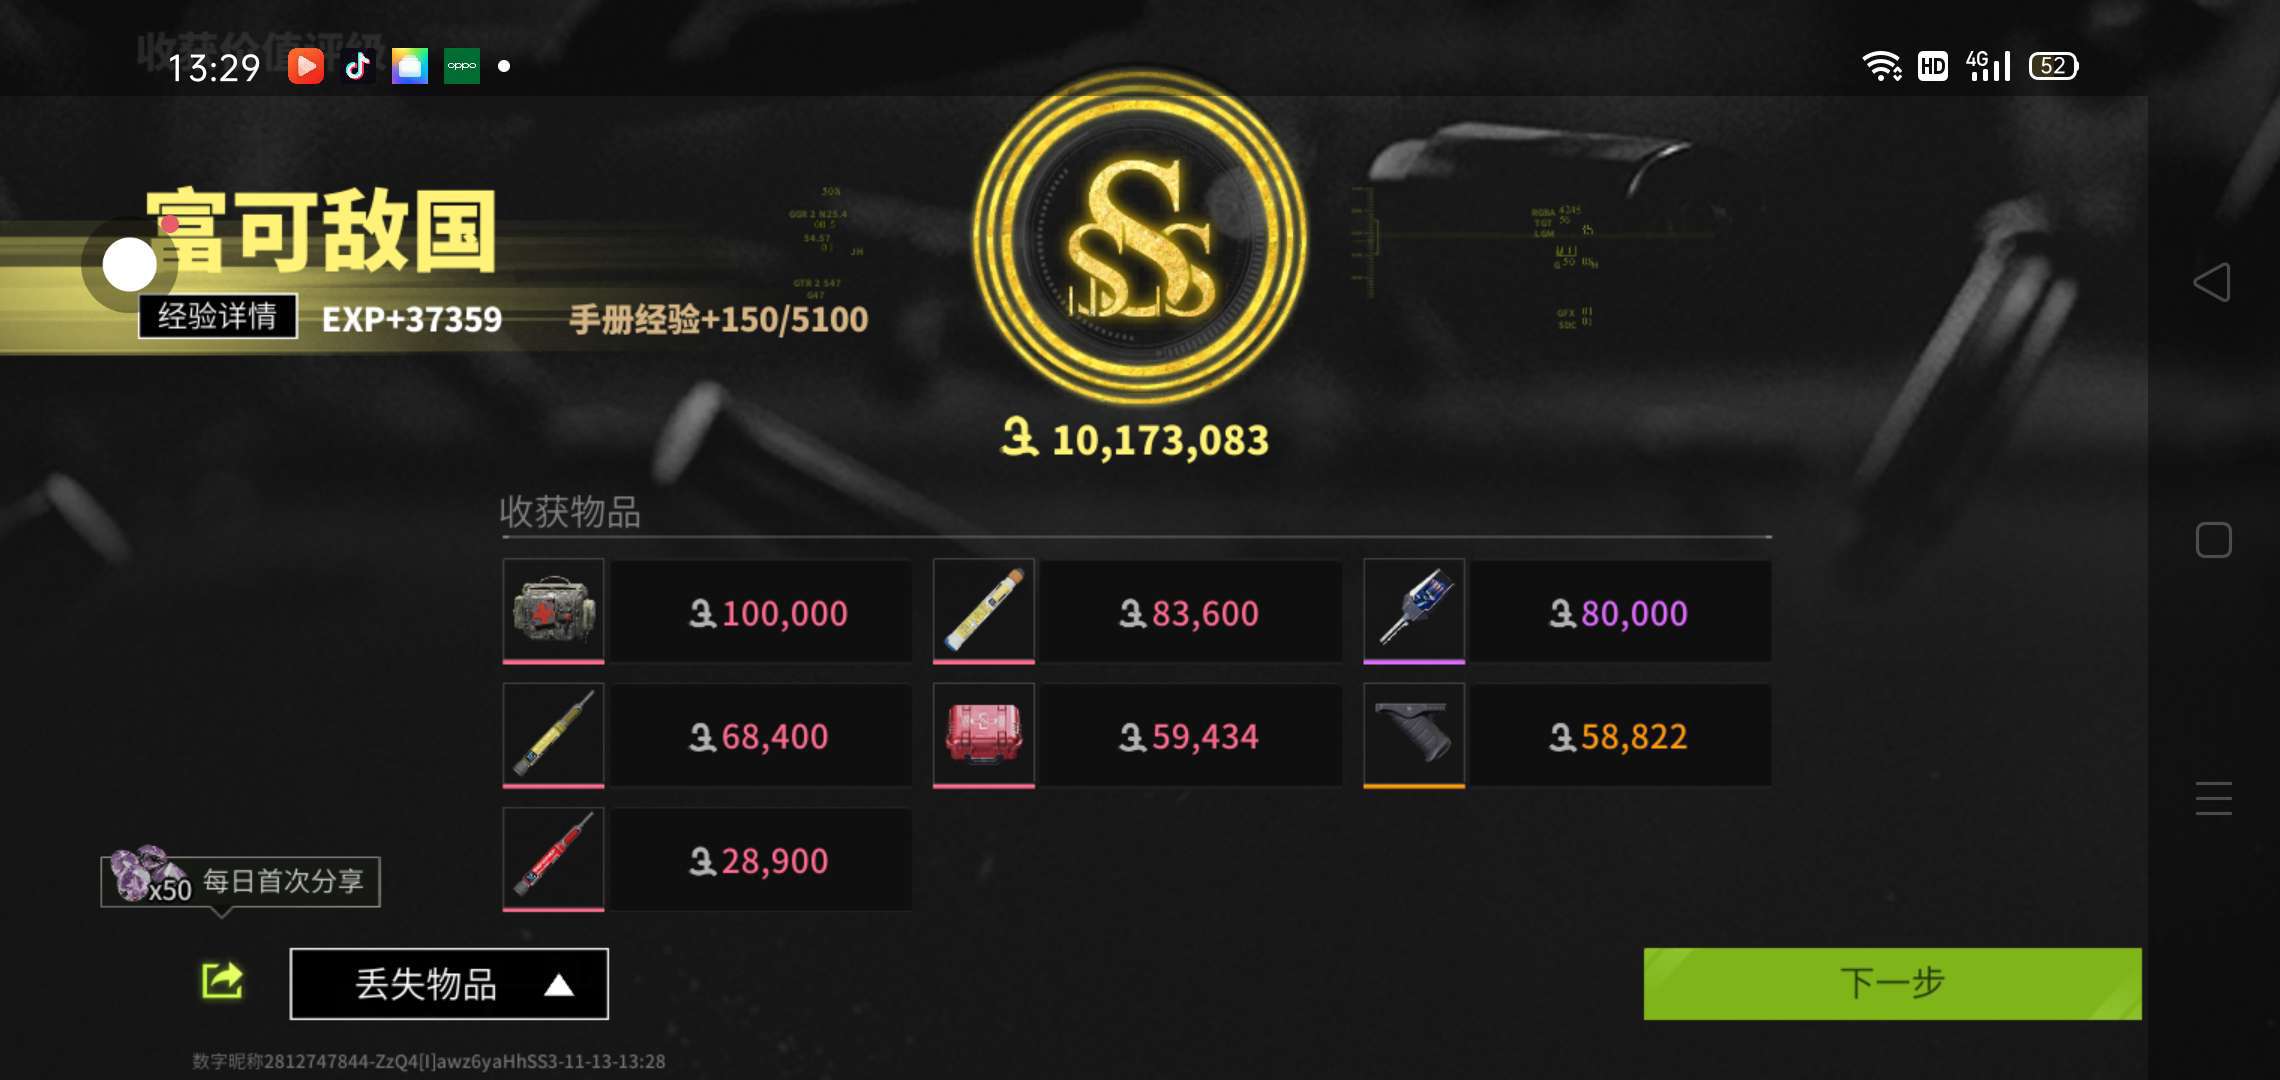The height and width of the screenshot is (1080, 2280).
Task: Tap the total value 10,173,083 display
Action: coord(1135,440)
